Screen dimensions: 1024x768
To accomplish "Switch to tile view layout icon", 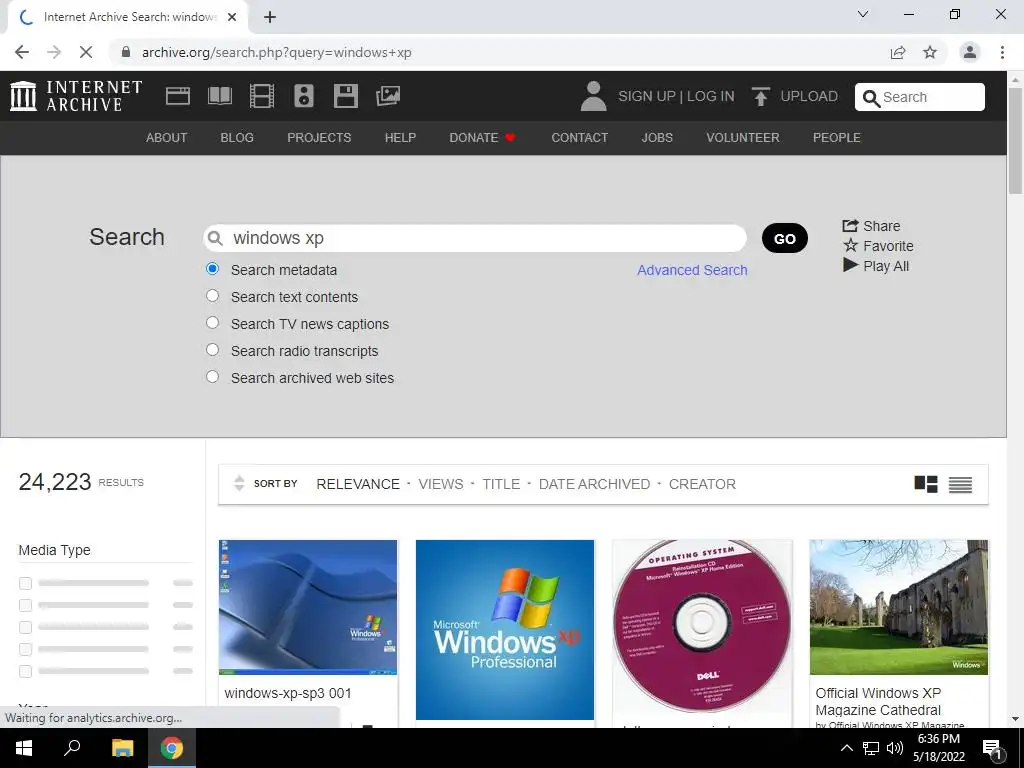I will tap(925, 484).
